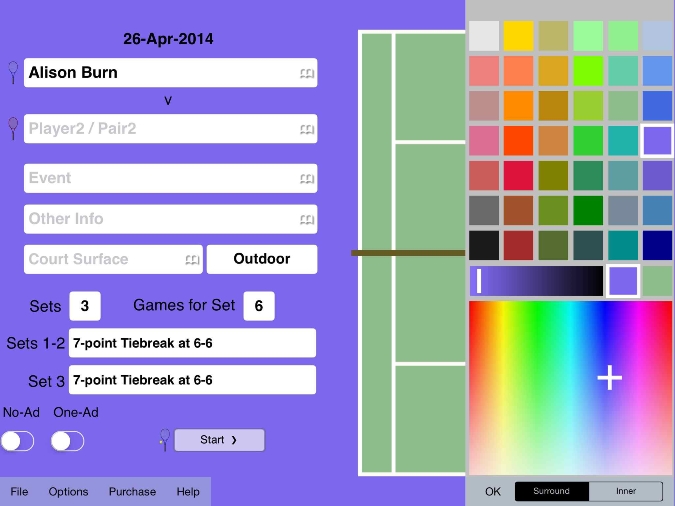The width and height of the screenshot is (675, 506).
Task: Click the Alison Burn player name field
Action: pyautogui.click(x=170, y=73)
